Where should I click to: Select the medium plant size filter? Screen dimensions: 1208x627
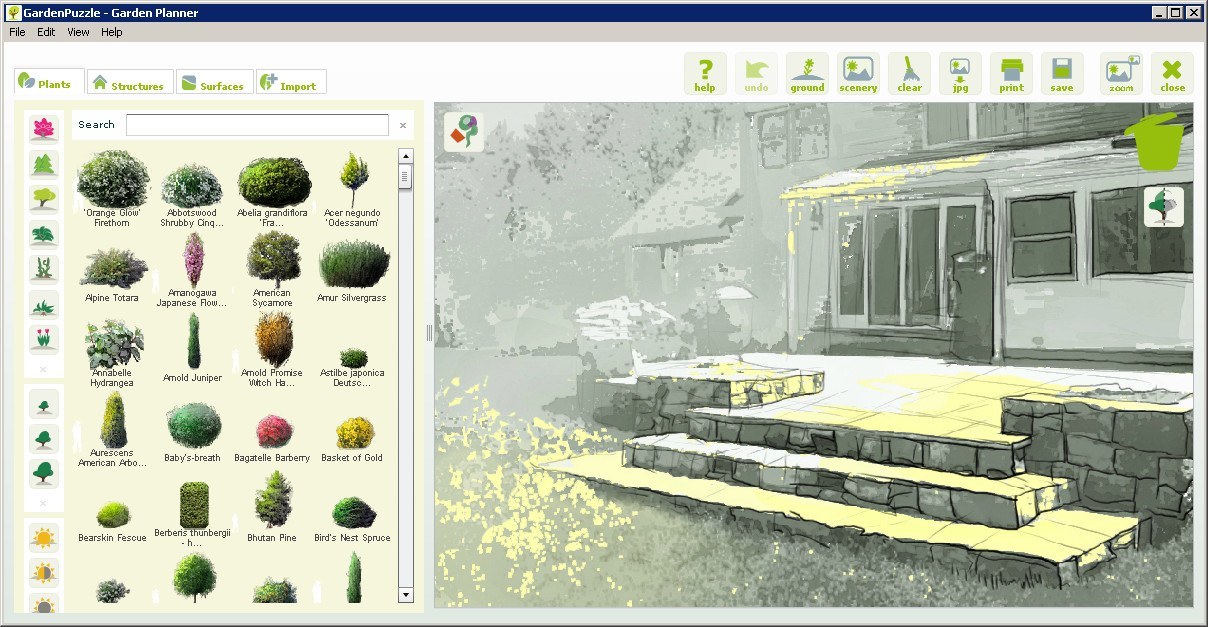point(43,438)
